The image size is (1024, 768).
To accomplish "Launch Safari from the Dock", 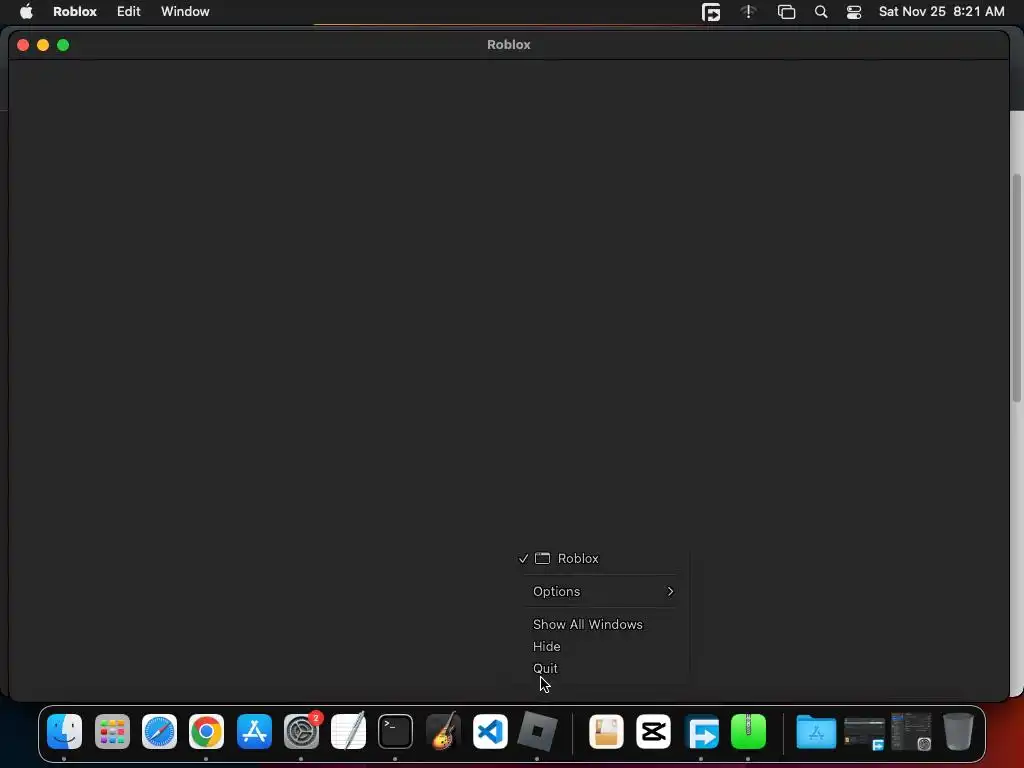I will click(159, 731).
